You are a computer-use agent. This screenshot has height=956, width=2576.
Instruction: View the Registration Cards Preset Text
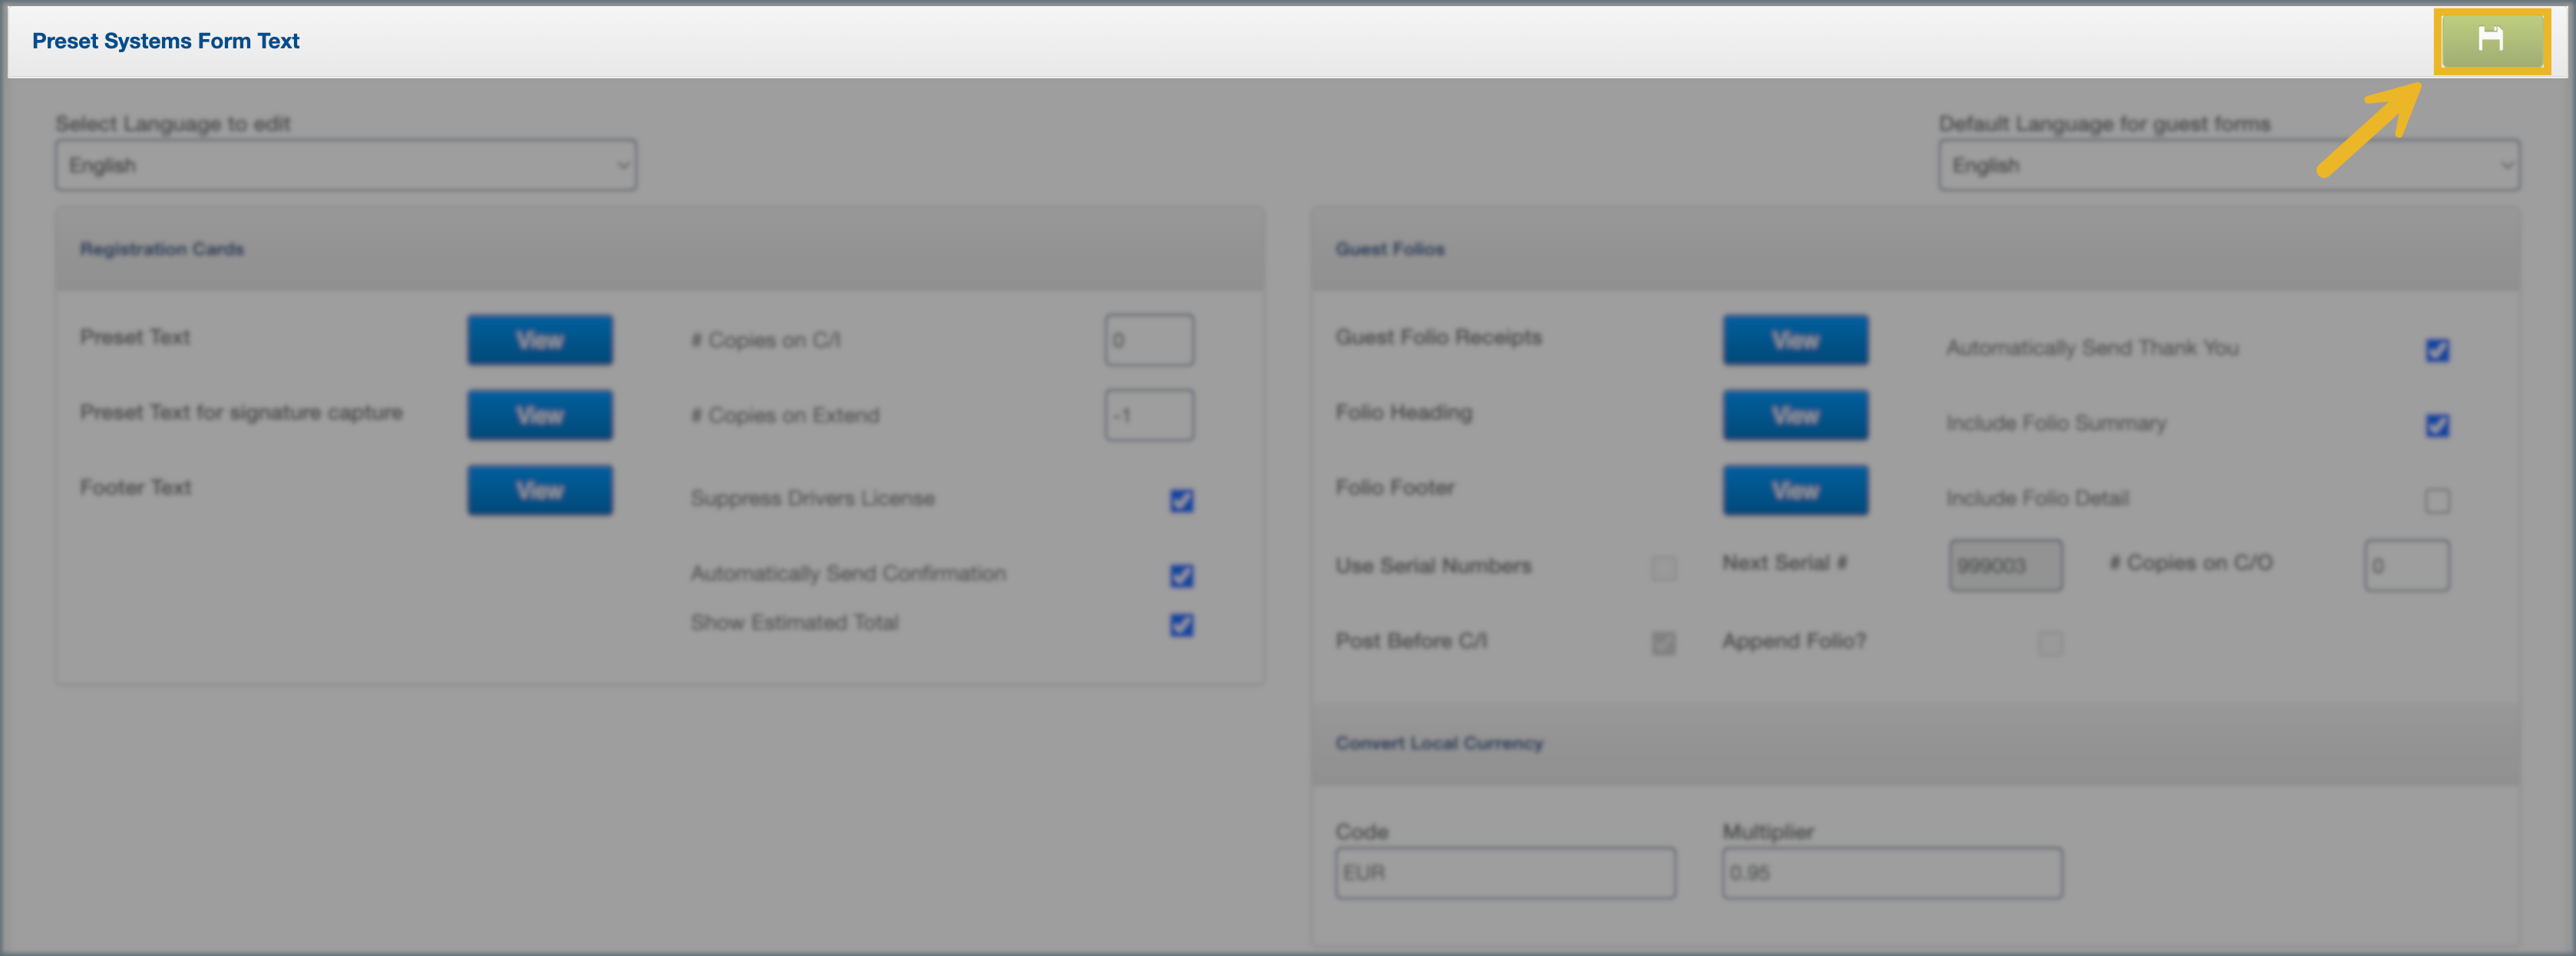[x=539, y=340]
